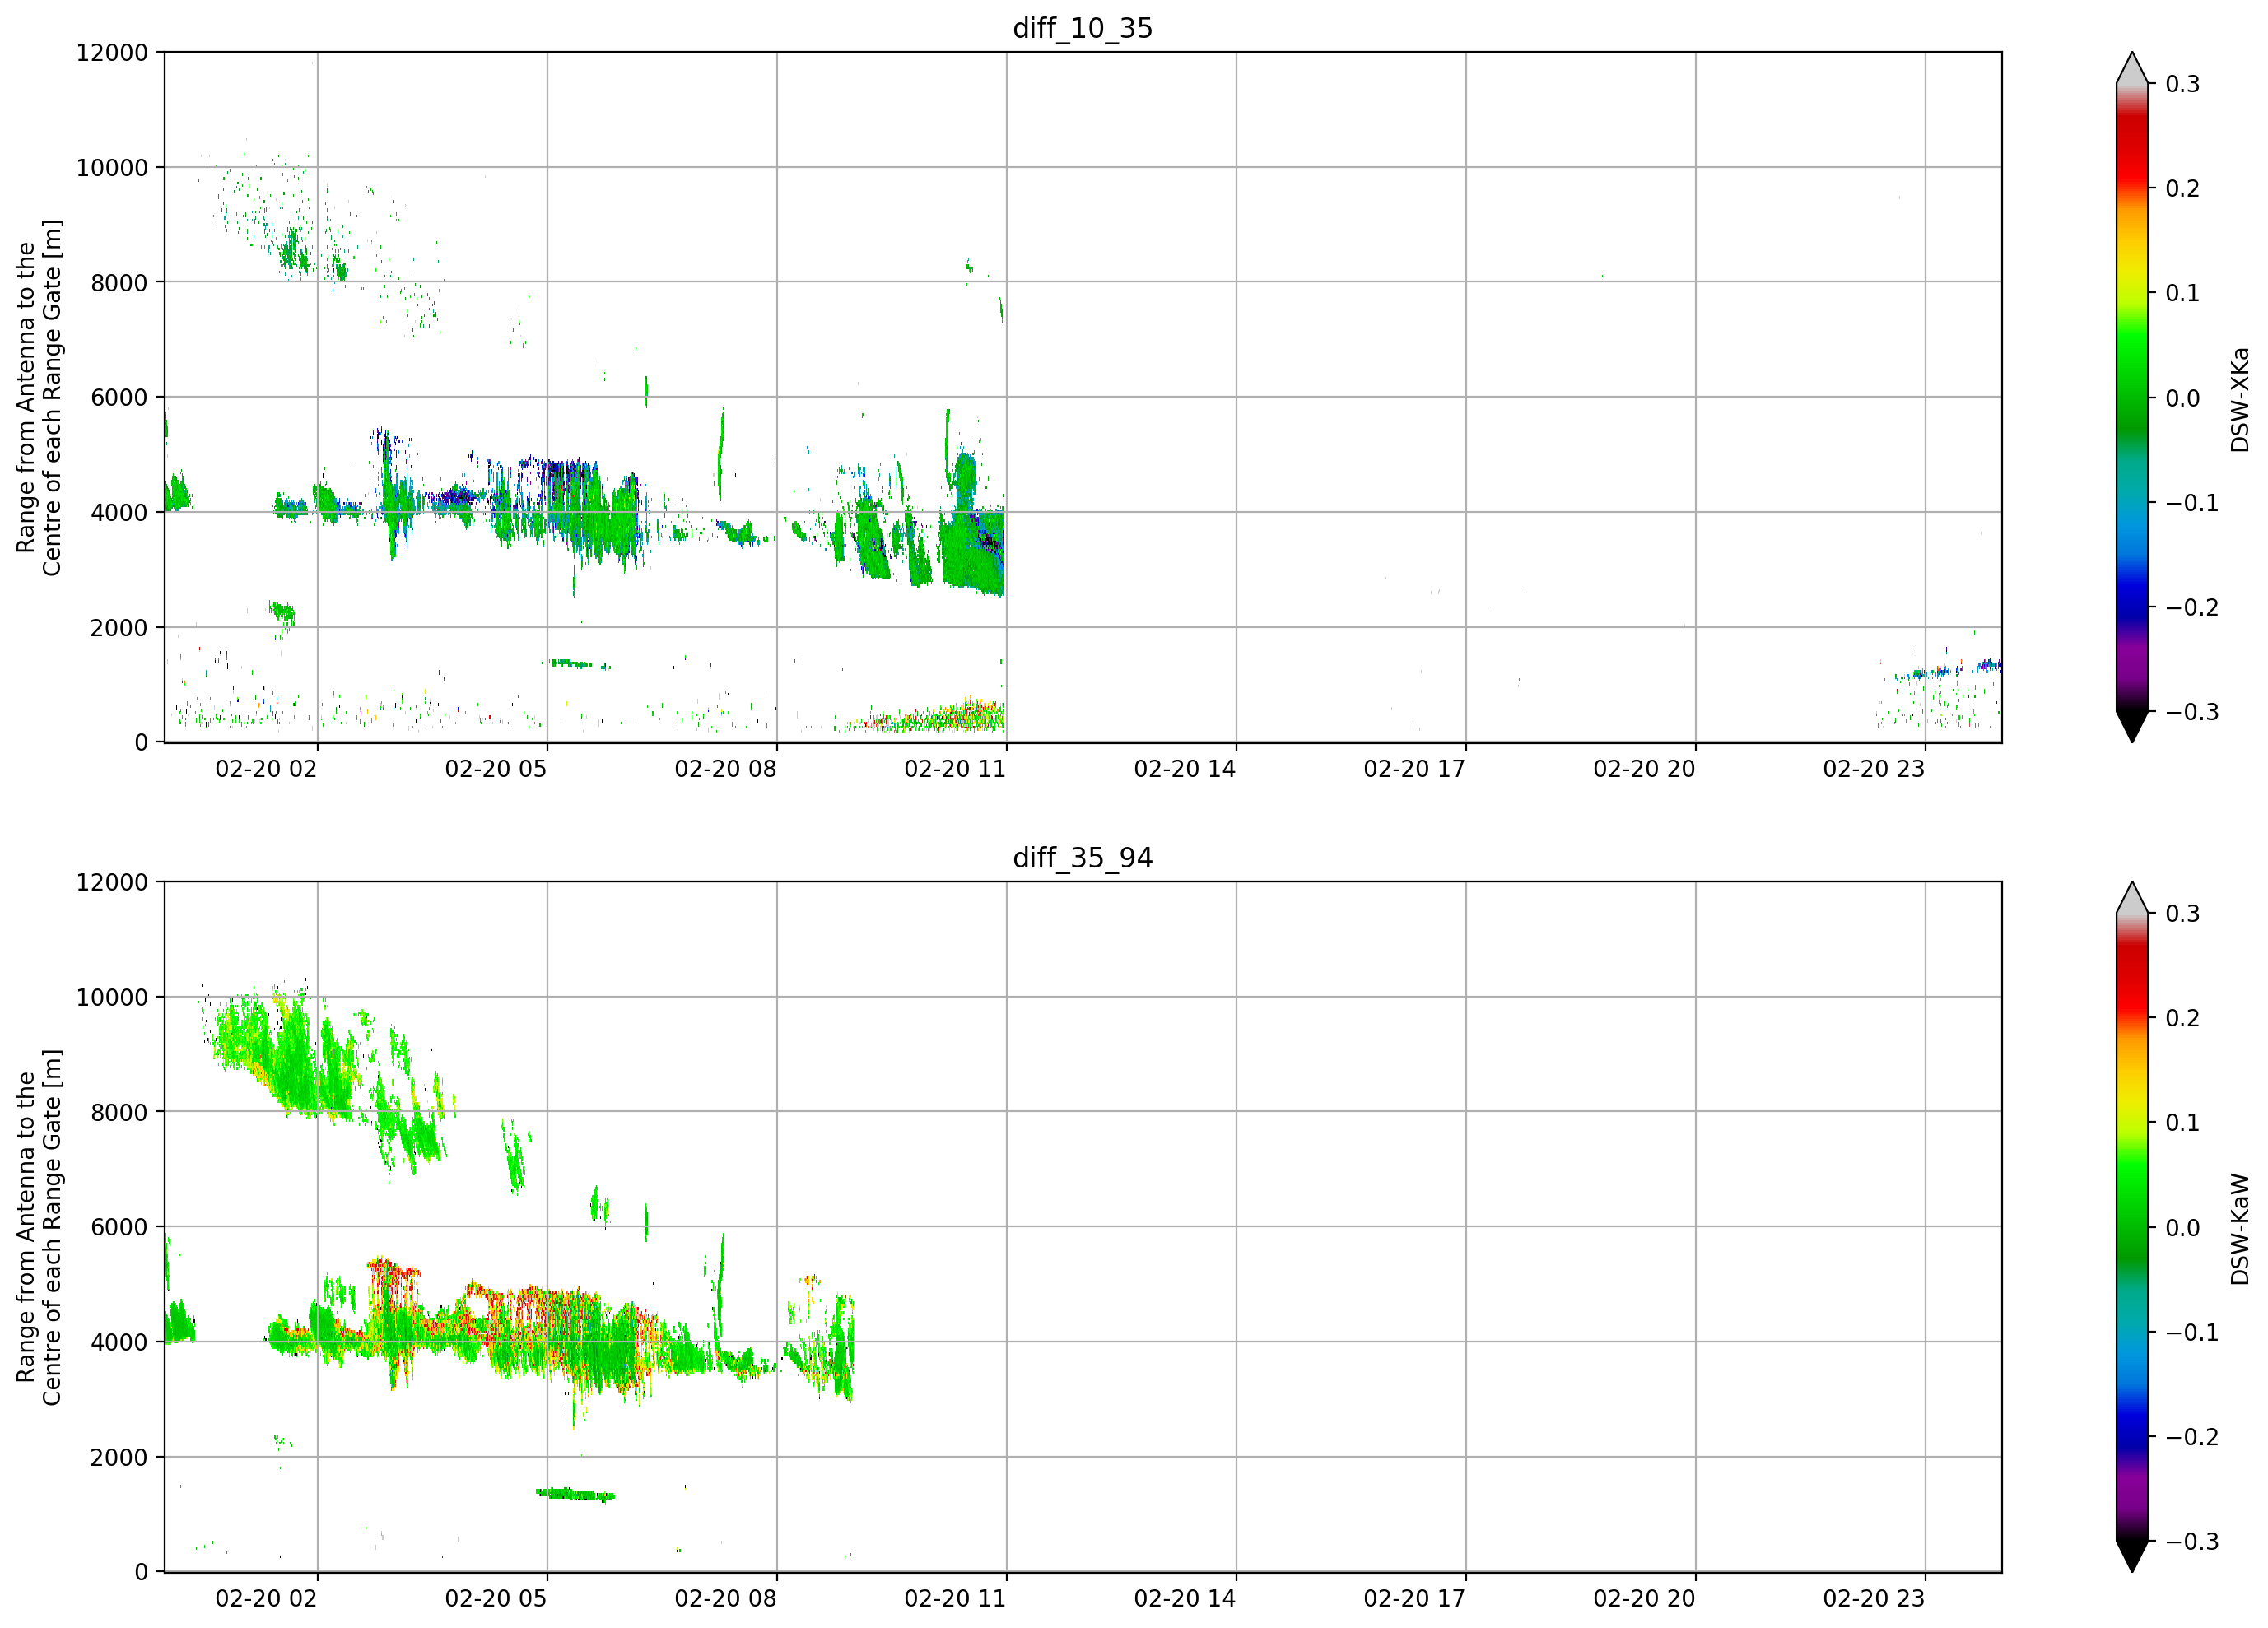
Task: Select '02-20 14' x-tick under diff_10_35 plot
Action: coord(1185,769)
